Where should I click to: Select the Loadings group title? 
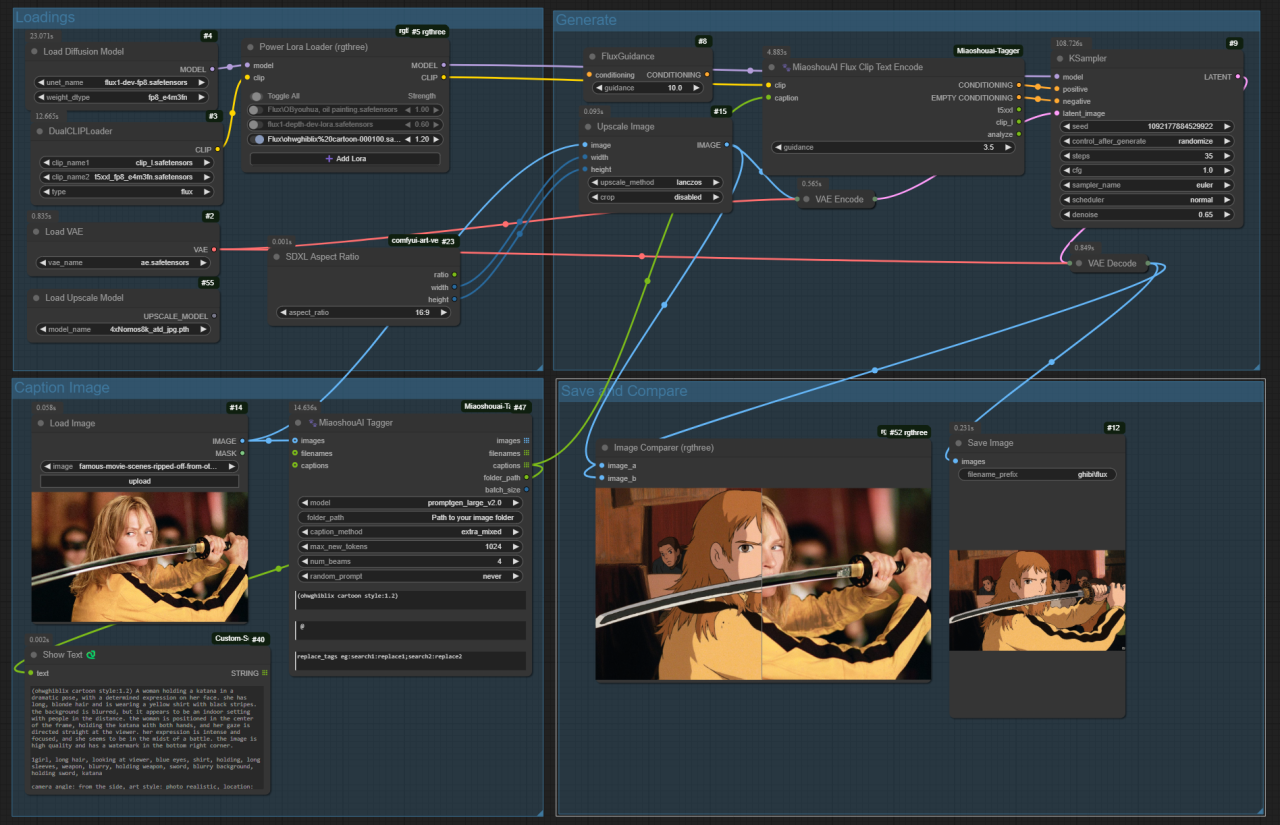pyautogui.click(x=45, y=17)
